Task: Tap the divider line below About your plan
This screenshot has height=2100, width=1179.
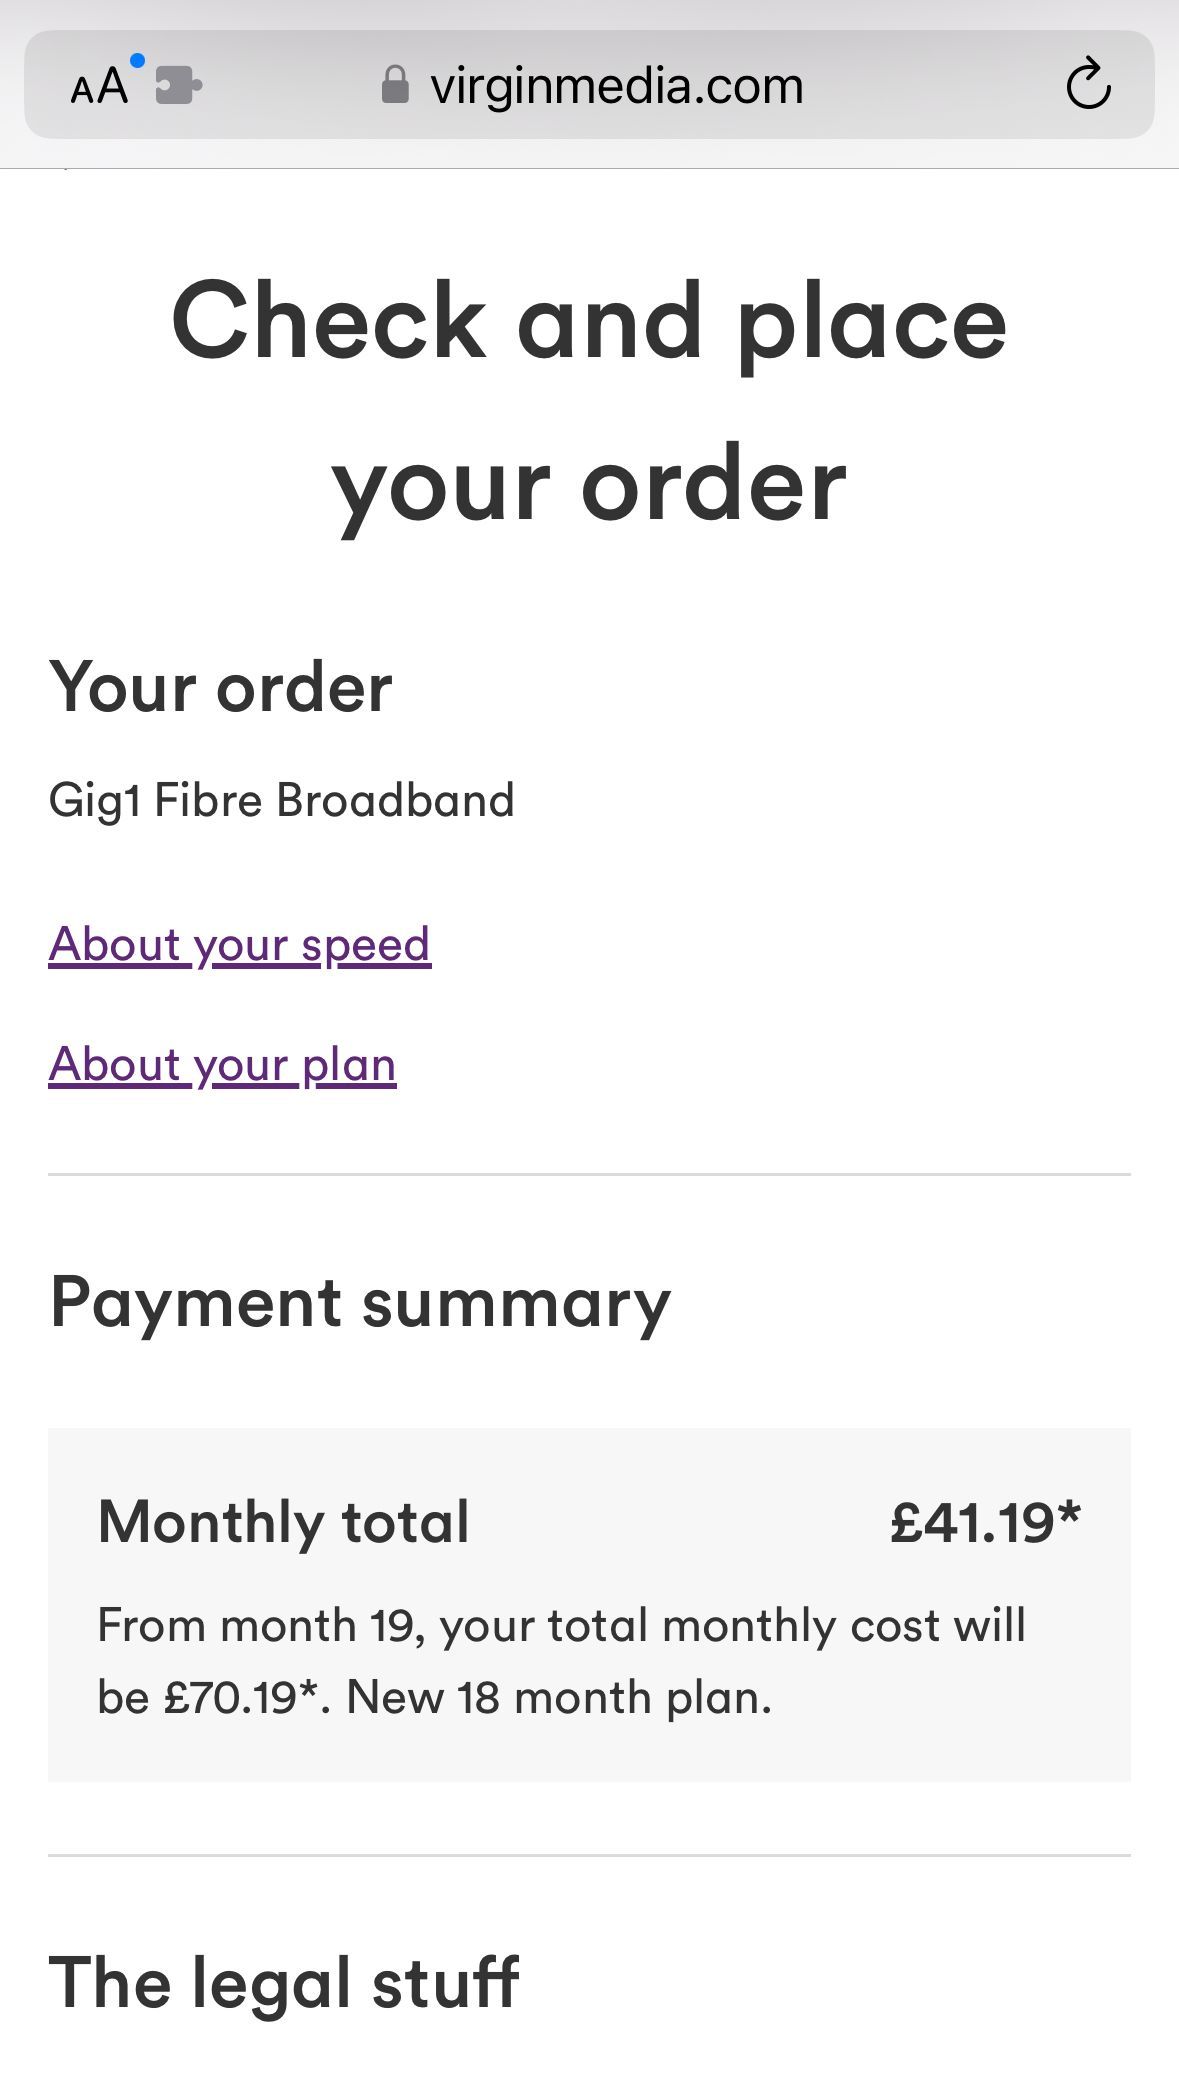Action: point(589,1174)
